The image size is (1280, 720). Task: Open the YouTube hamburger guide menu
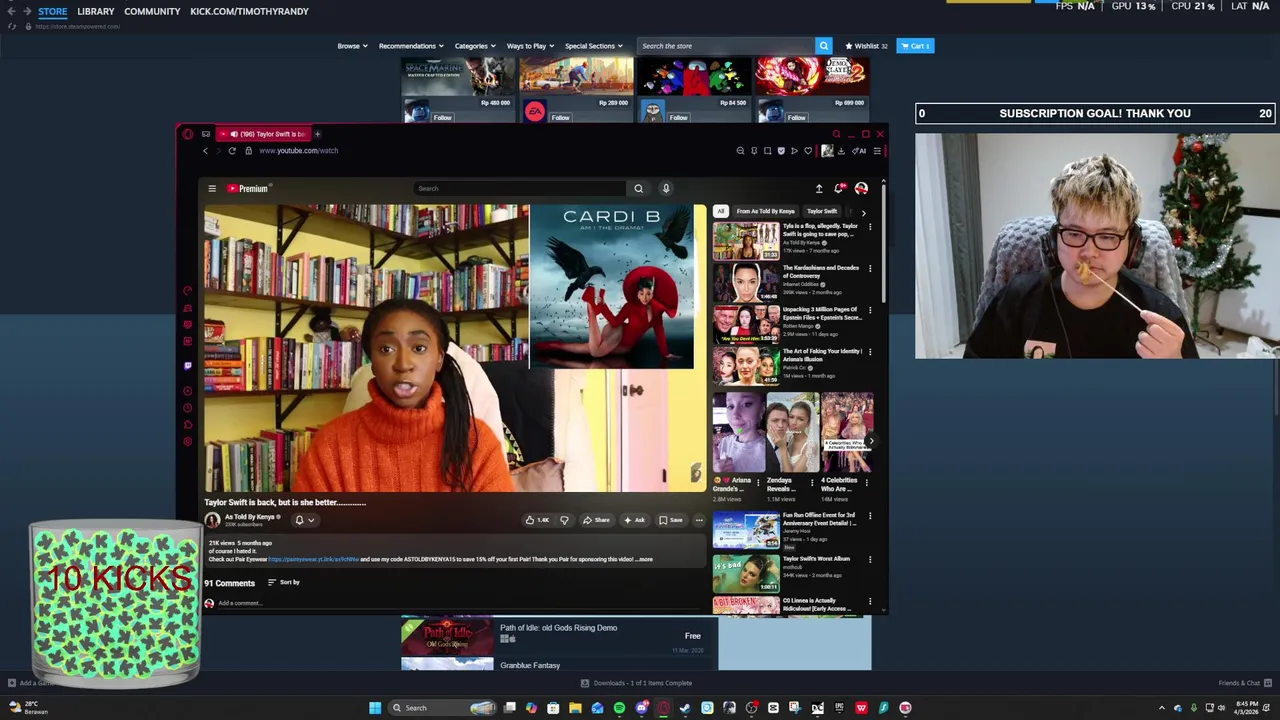click(x=212, y=188)
